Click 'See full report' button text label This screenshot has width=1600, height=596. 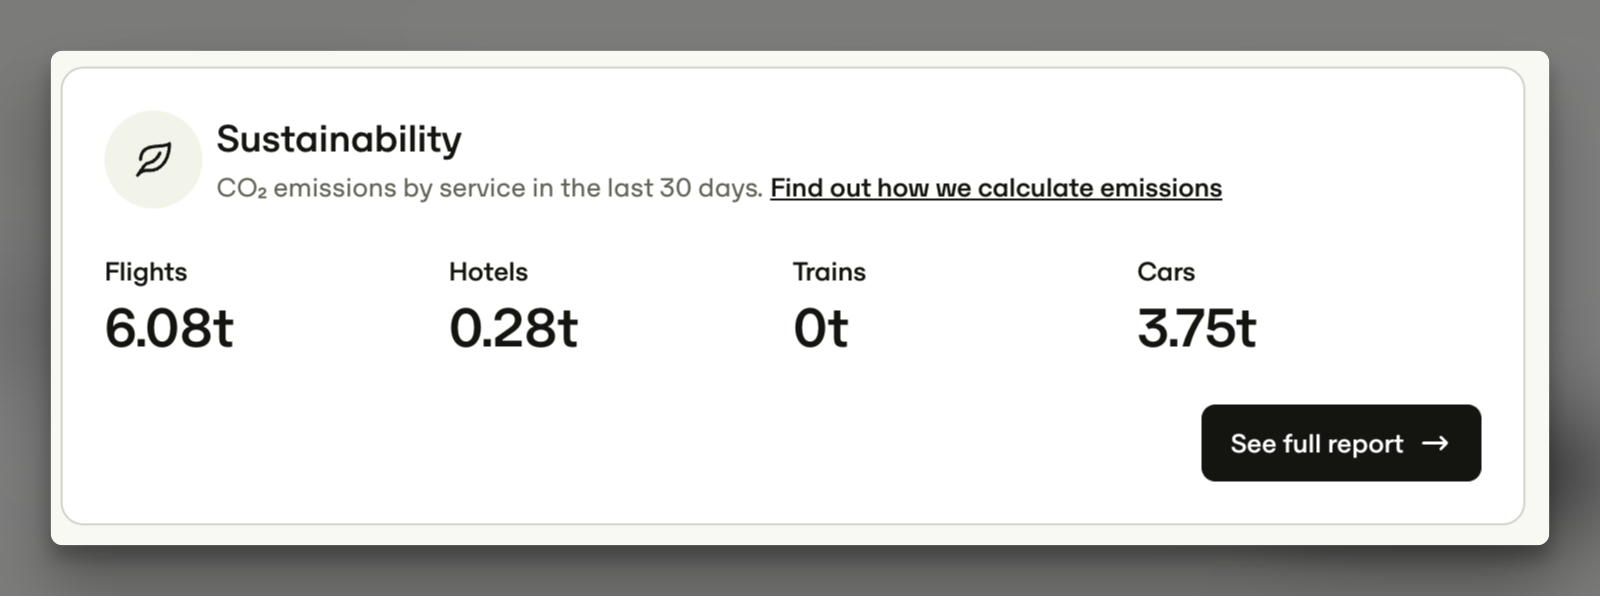point(1317,443)
